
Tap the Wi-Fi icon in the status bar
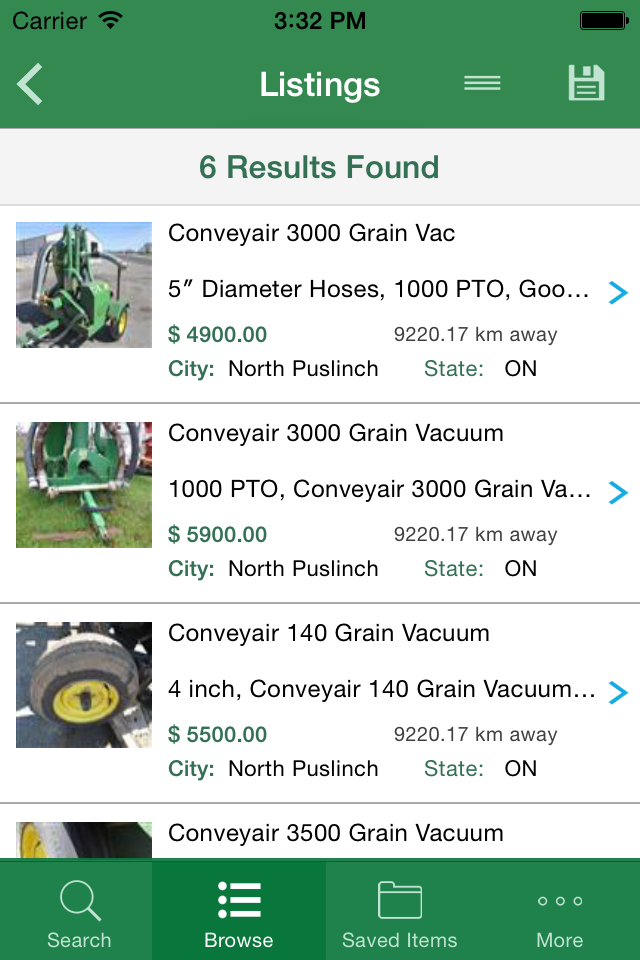110,18
